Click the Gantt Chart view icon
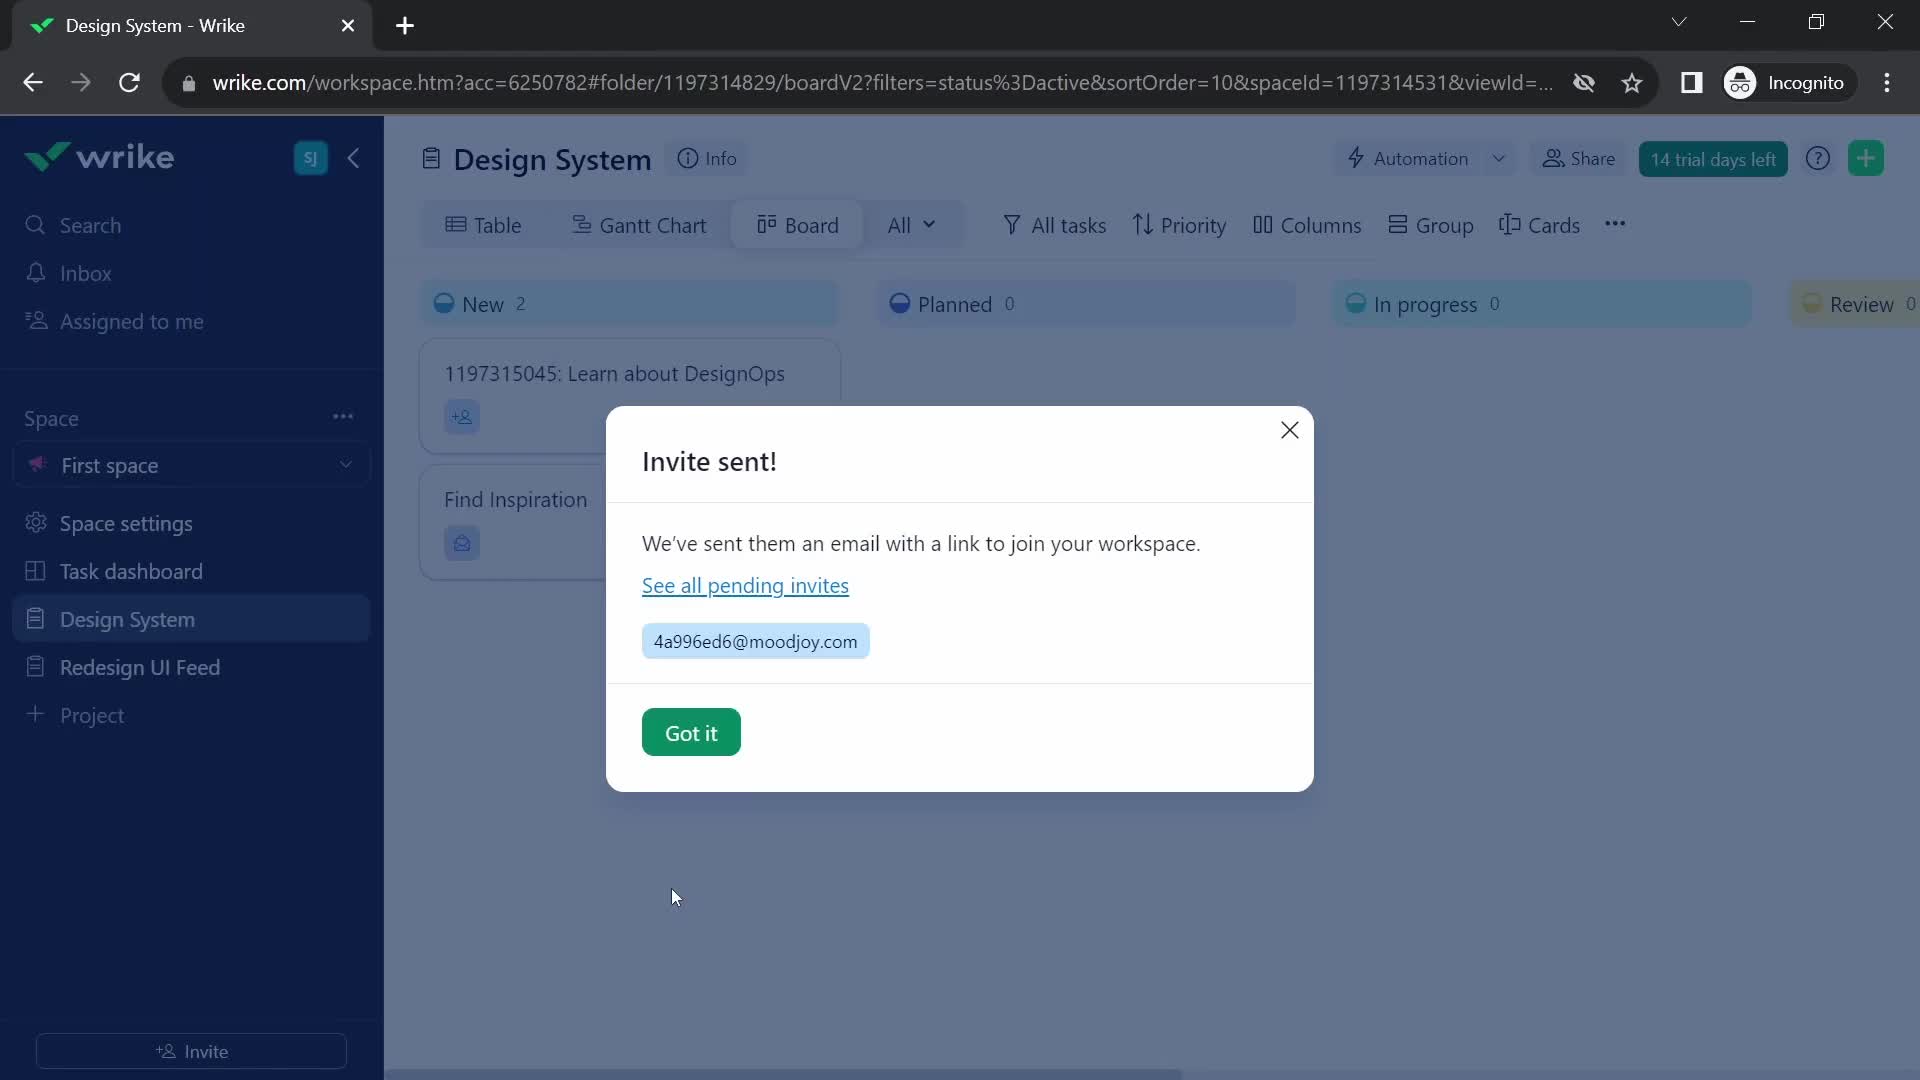Image resolution: width=1920 pixels, height=1080 pixels. coord(580,224)
